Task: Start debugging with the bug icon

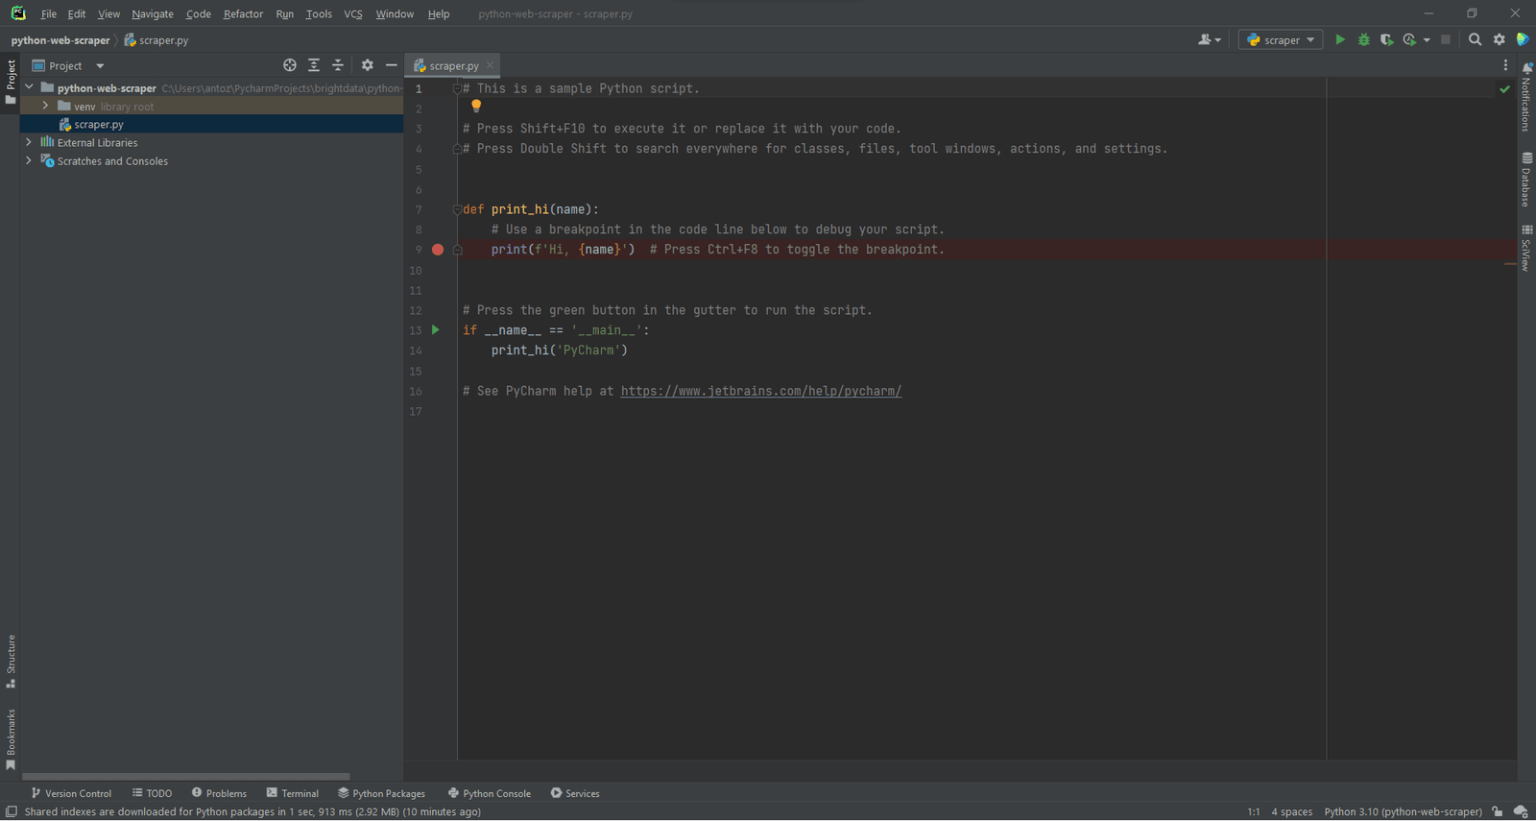Action: tap(1363, 39)
